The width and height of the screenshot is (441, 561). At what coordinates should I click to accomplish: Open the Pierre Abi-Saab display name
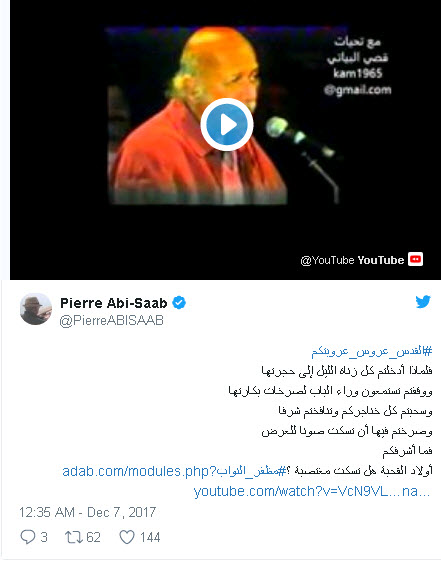click(x=114, y=303)
